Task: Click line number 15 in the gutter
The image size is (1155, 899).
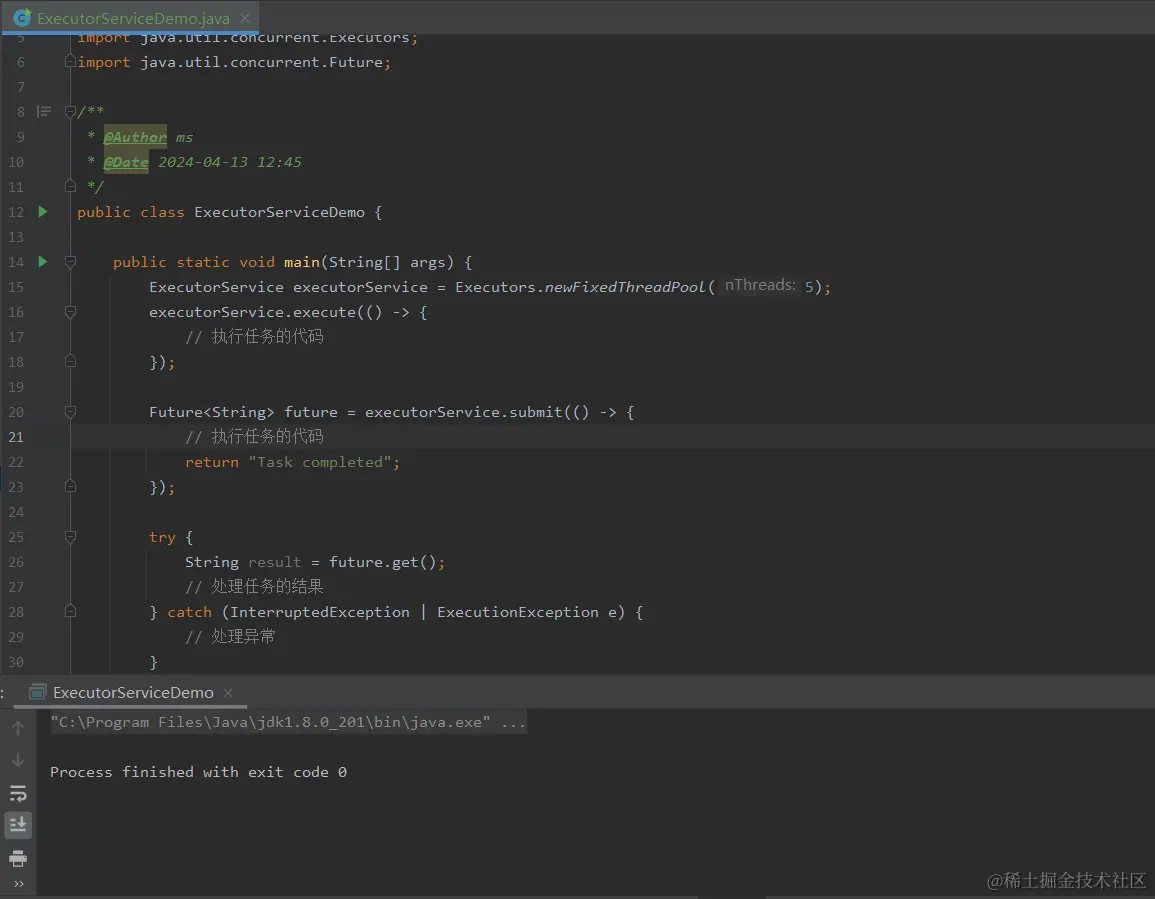Action: pos(16,287)
